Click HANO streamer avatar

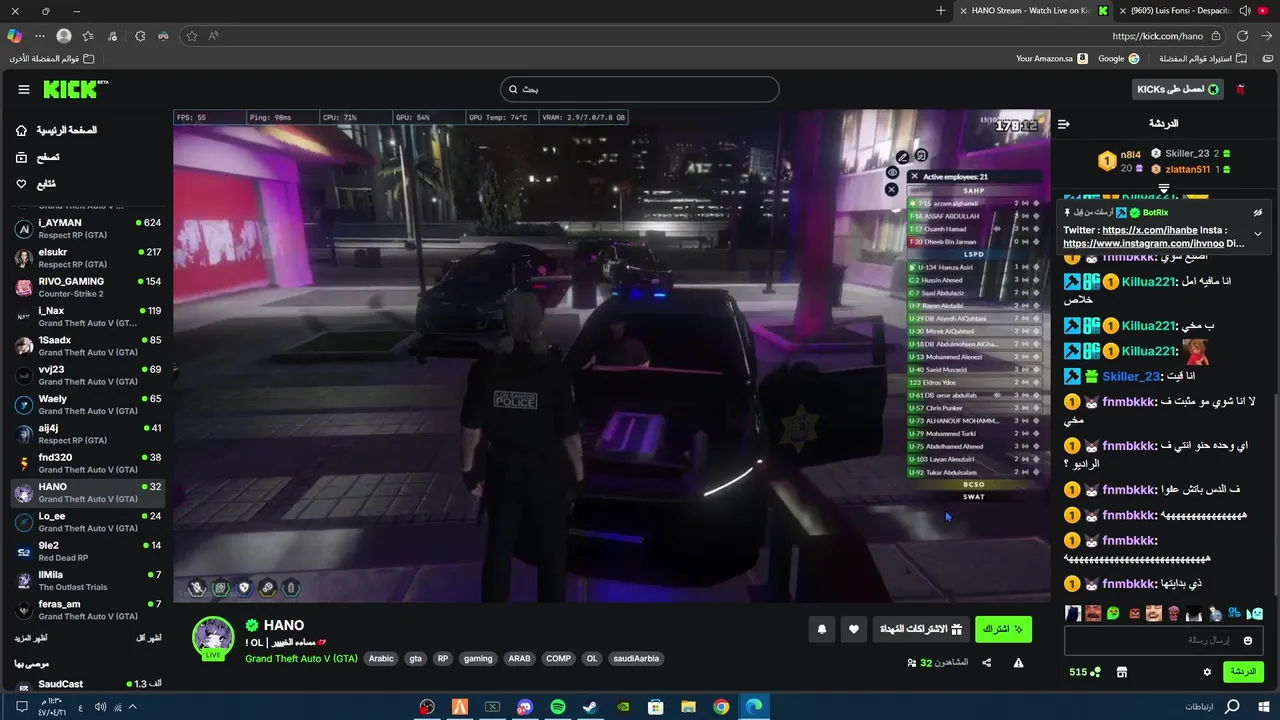pos(213,638)
